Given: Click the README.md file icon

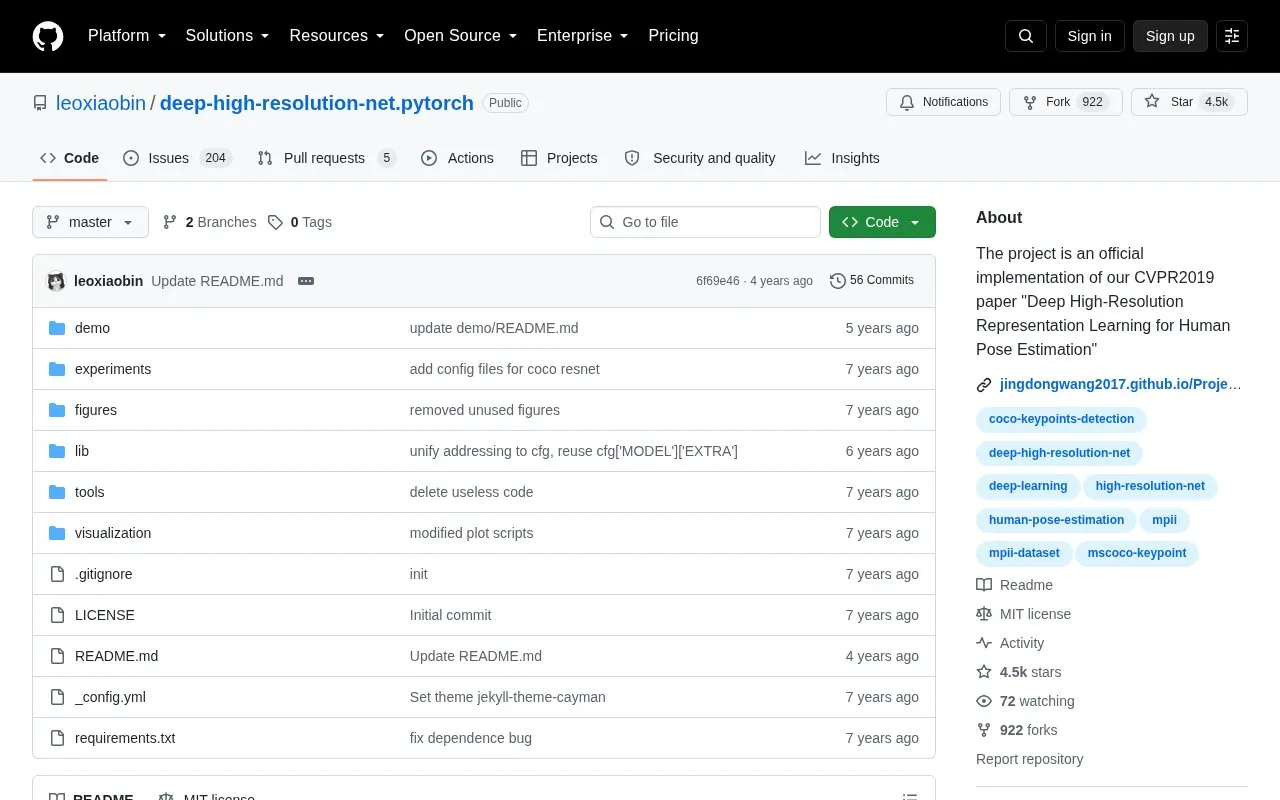Looking at the screenshot, I should pyautogui.click(x=57, y=656).
